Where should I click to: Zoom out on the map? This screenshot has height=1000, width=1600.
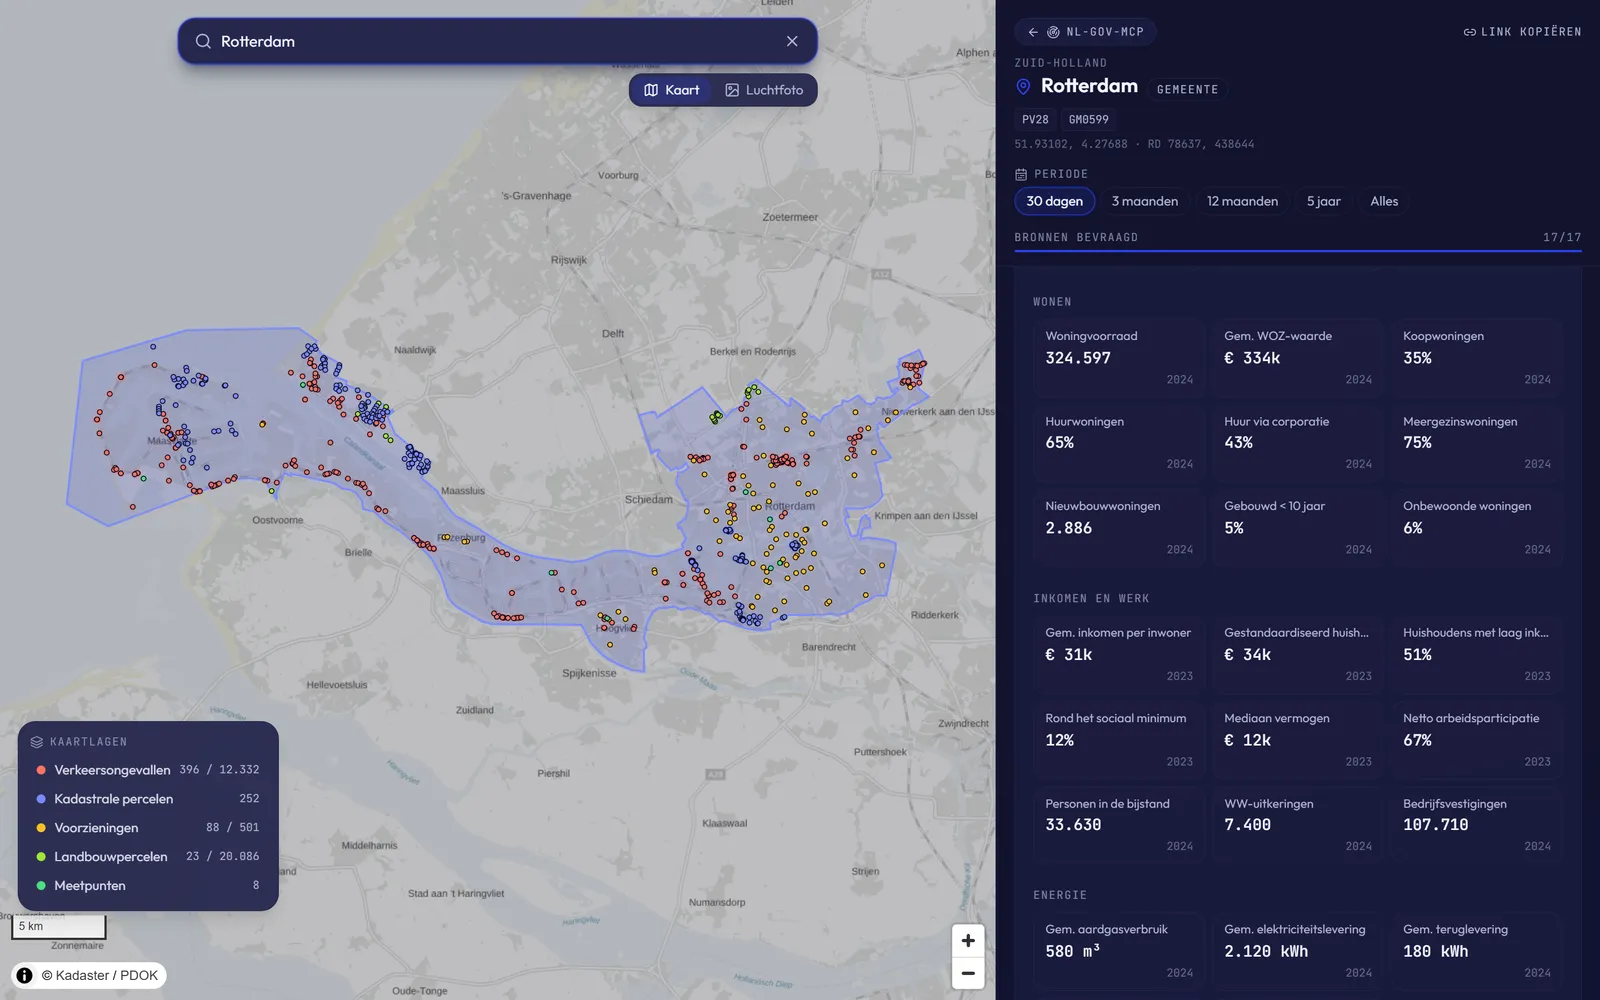(968, 973)
